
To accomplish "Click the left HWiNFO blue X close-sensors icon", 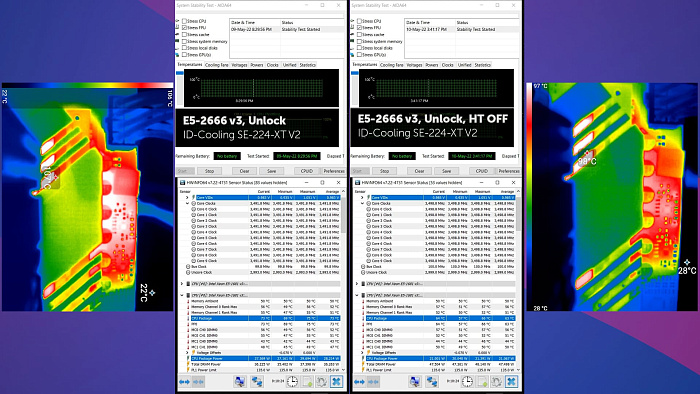I will (337, 382).
